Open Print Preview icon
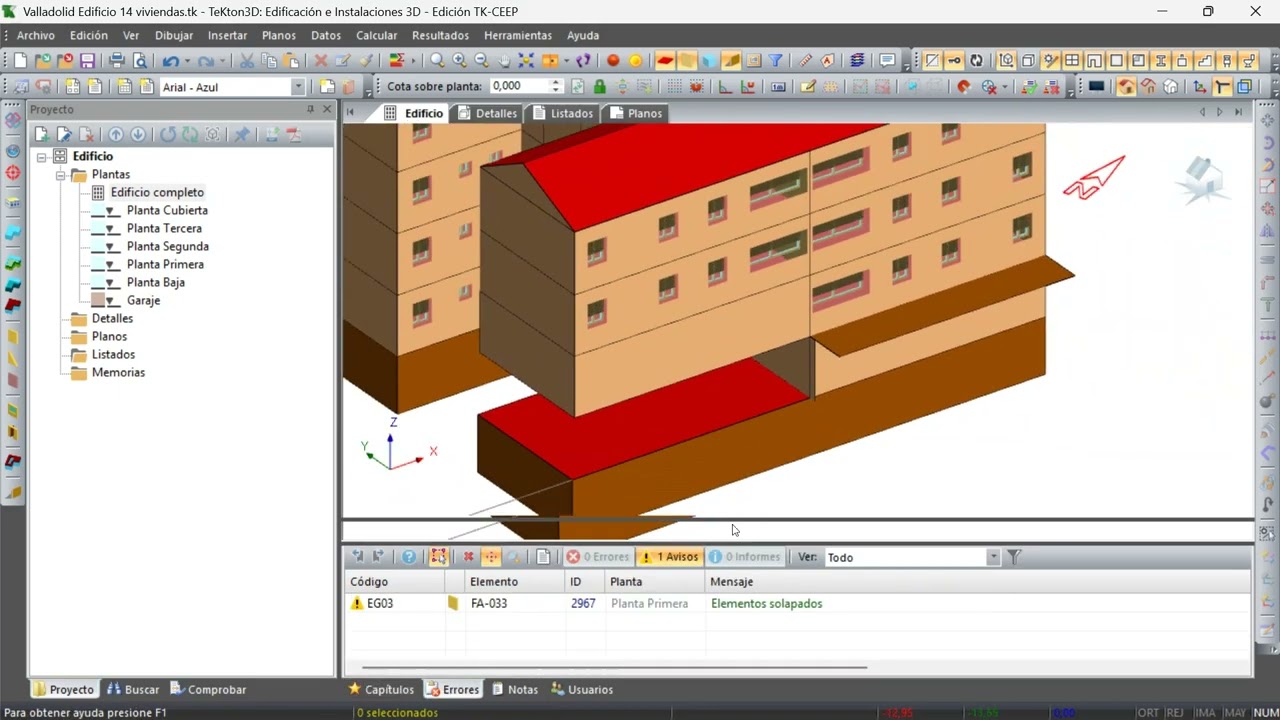 click(x=140, y=61)
